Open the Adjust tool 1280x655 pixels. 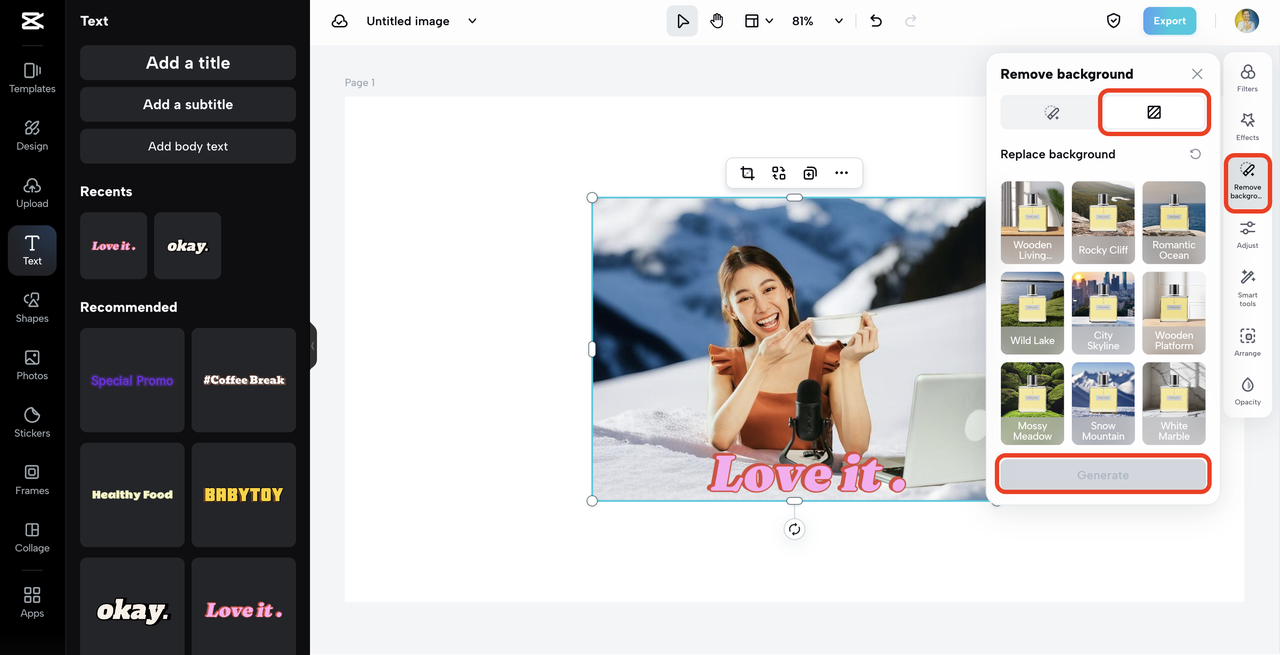pyautogui.click(x=1247, y=235)
